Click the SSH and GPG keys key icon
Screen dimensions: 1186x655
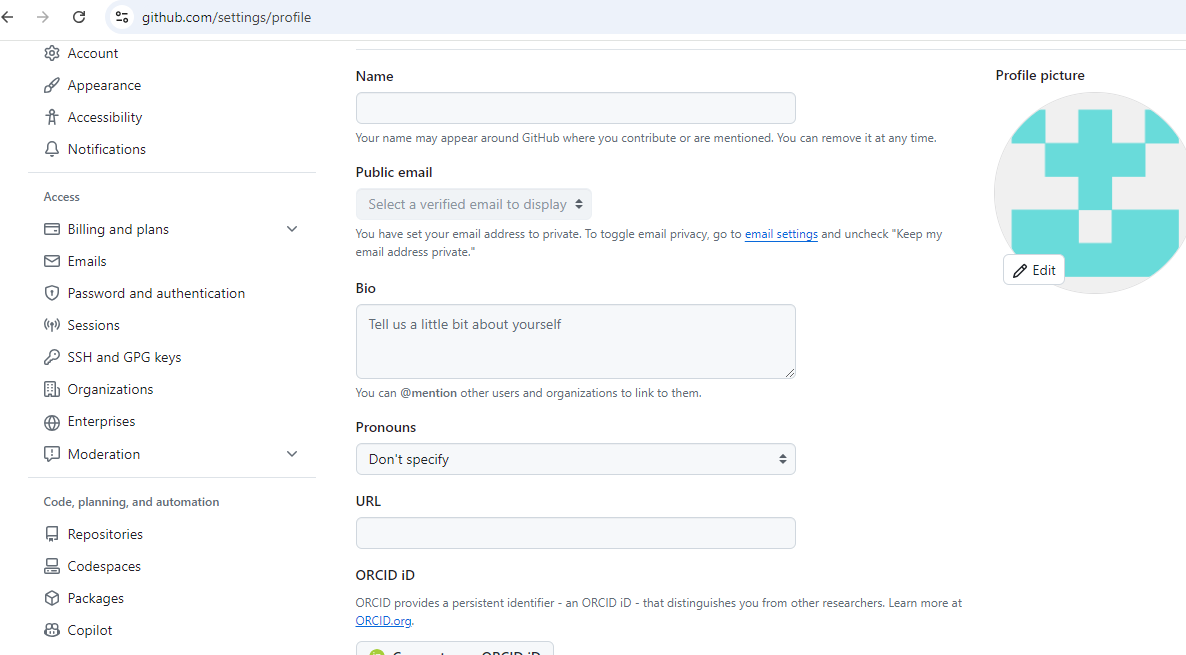52,357
